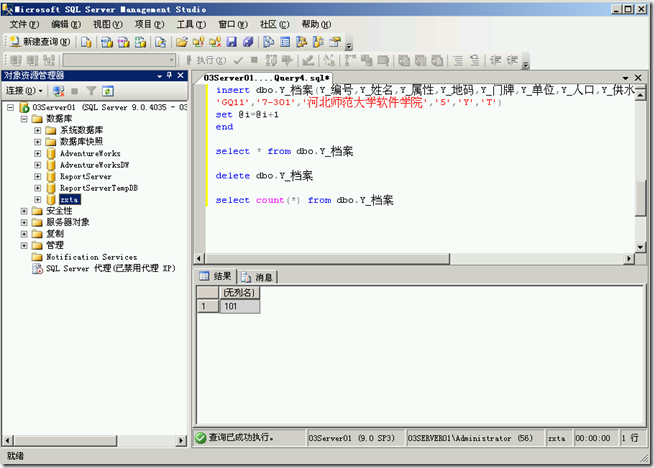Viewport: 654px width, 468px height.
Task: Click the Open File folder icon
Action: pos(181,42)
